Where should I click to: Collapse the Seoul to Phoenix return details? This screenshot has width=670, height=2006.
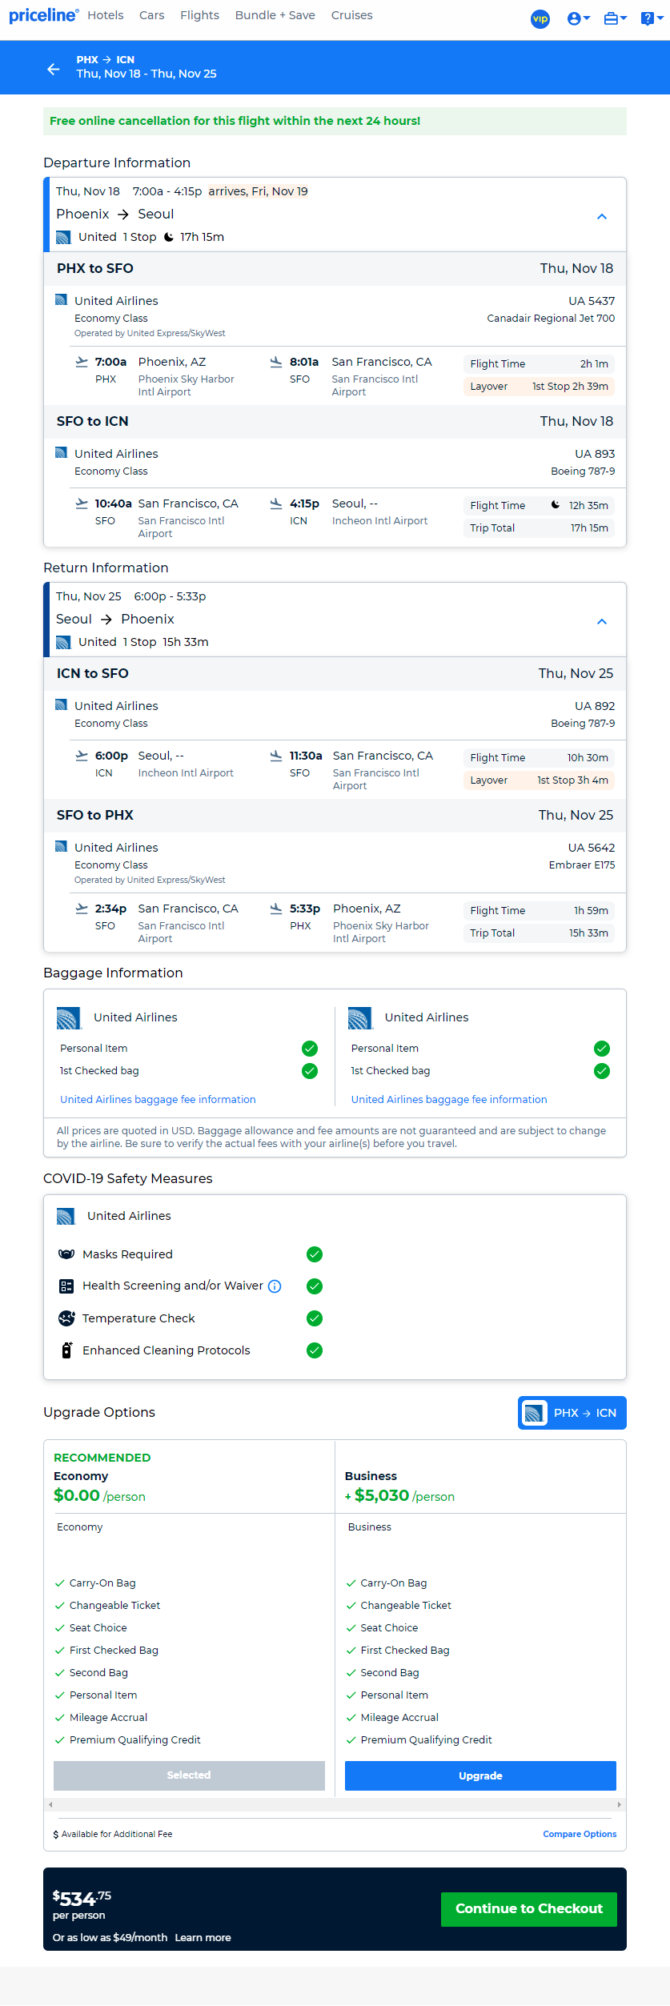602,621
